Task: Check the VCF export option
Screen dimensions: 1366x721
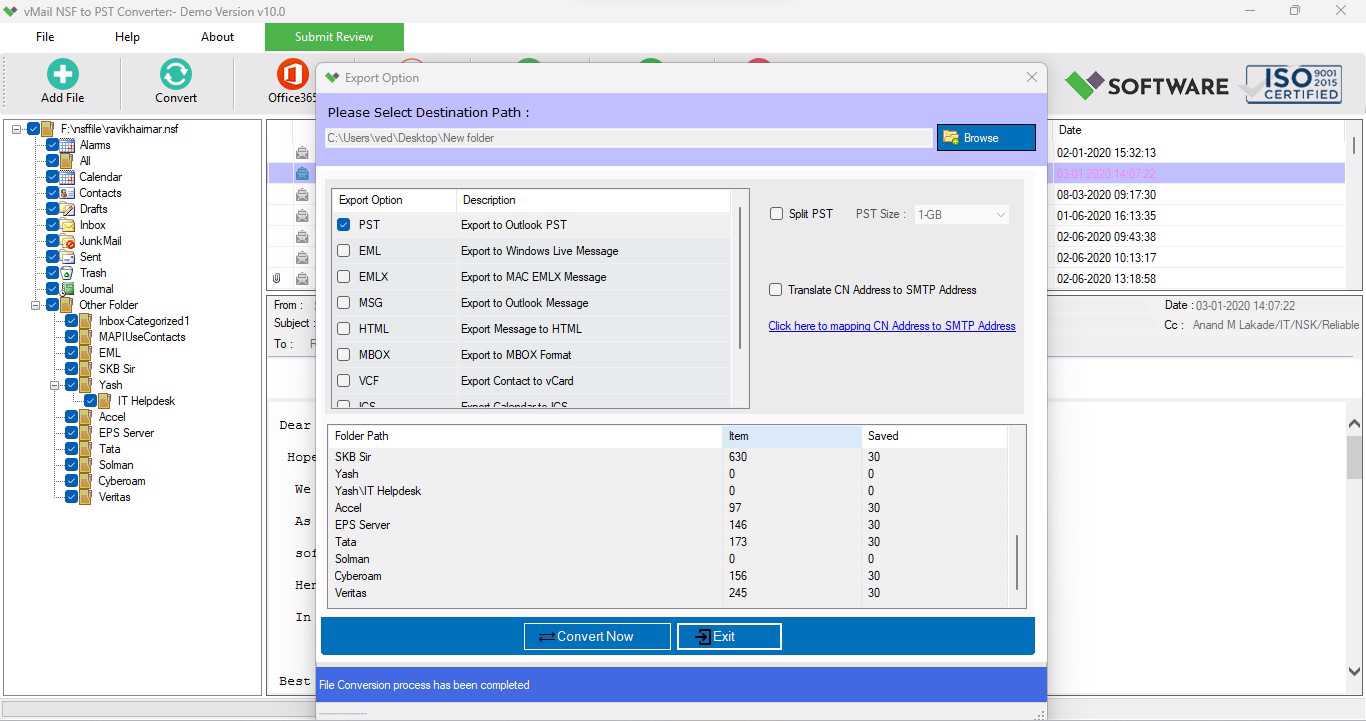Action: [344, 381]
